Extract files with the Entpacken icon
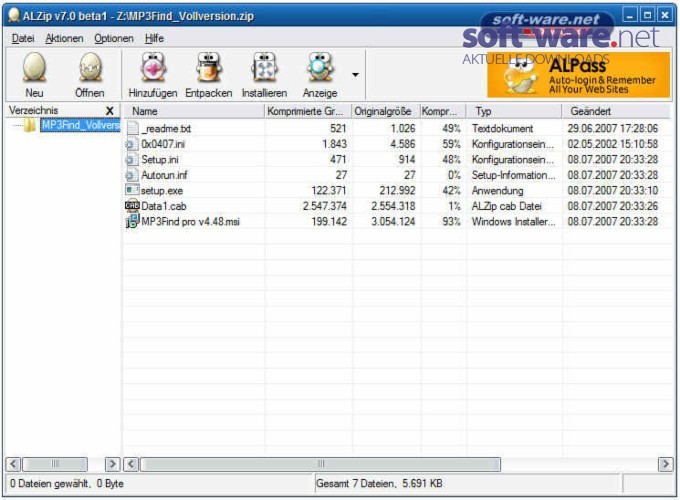Viewport: 680px width, 500px height. click(x=209, y=67)
